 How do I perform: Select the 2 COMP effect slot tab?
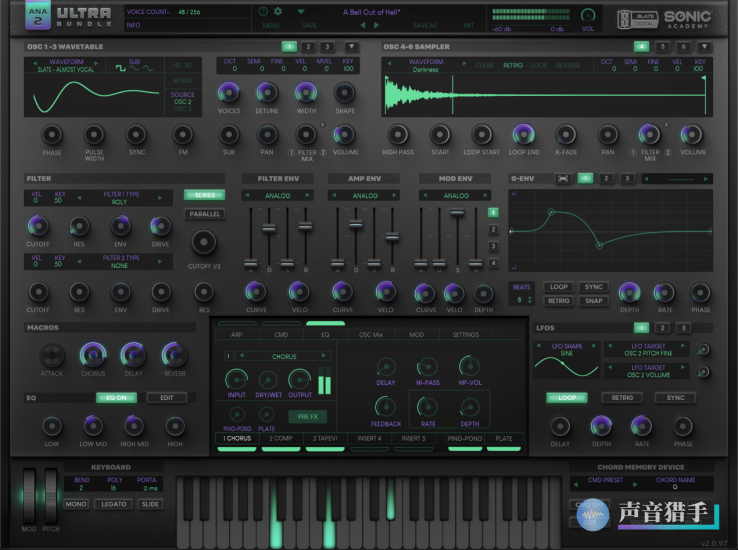(x=280, y=438)
